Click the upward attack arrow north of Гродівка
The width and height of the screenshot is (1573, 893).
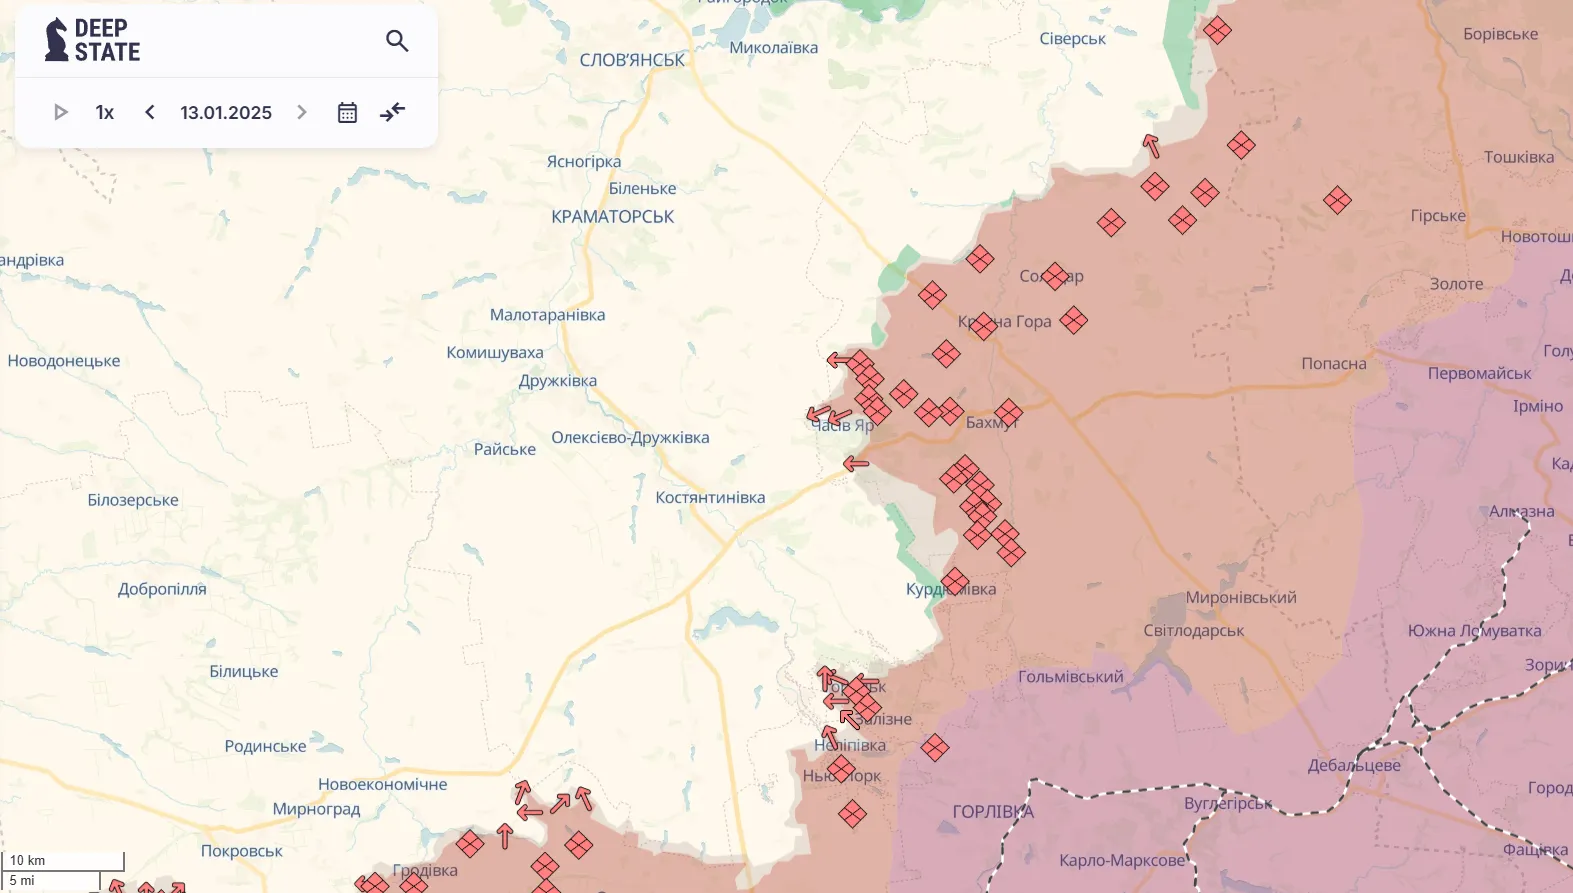(x=505, y=835)
